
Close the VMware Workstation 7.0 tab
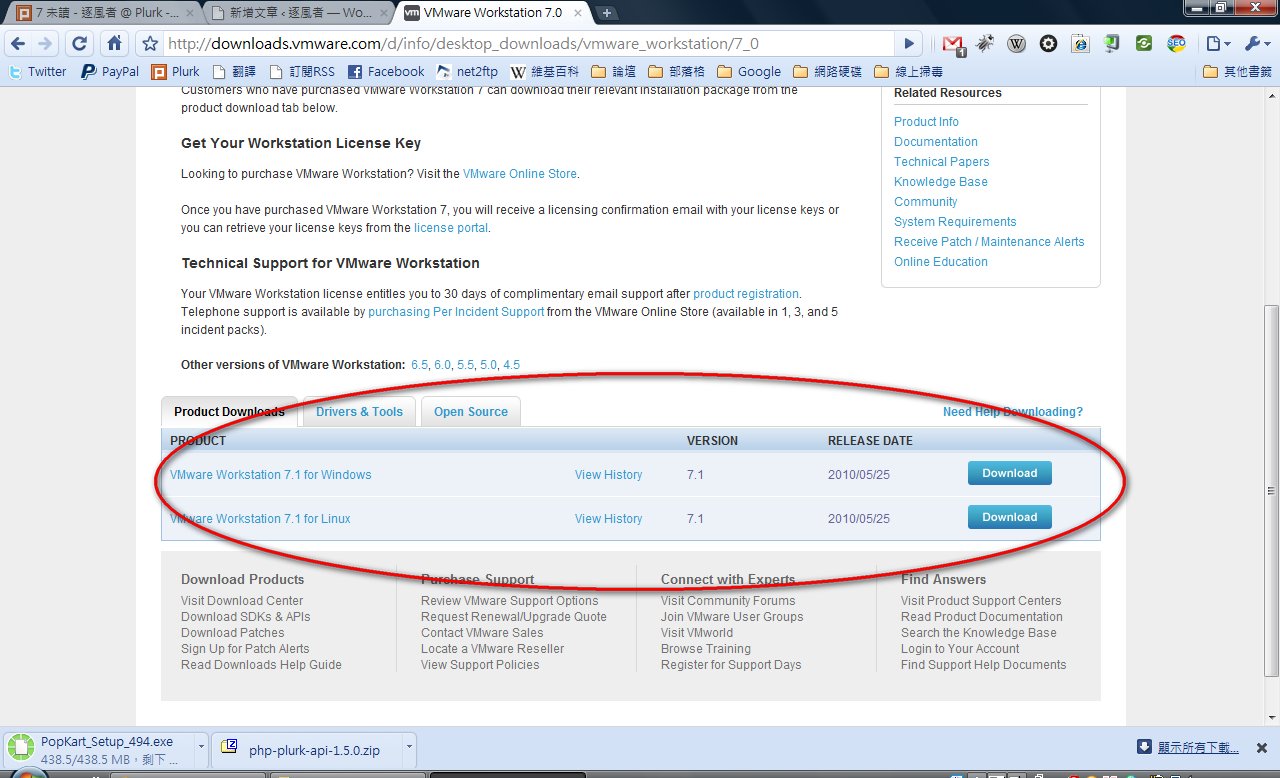tap(580, 13)
